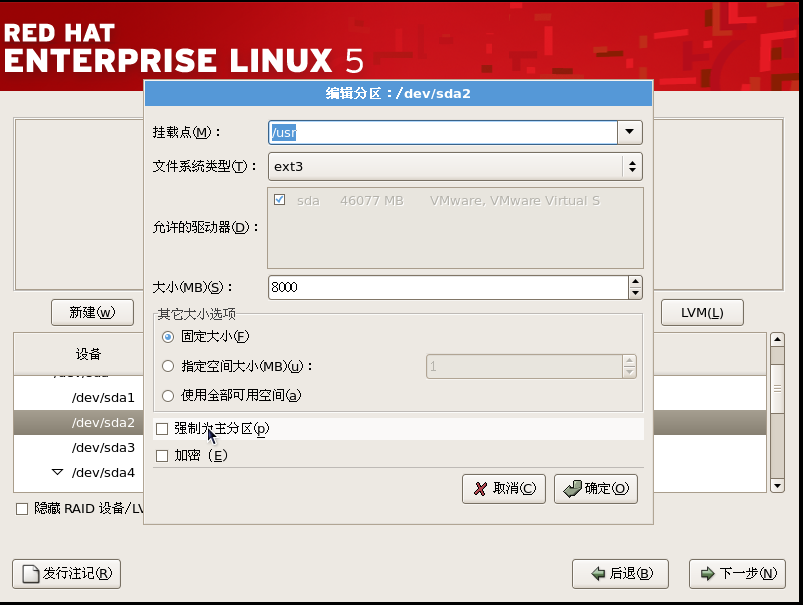Increase partition size with up stepper arrow
This screenshot has height=605, width=803.
(x=635, y=282)
